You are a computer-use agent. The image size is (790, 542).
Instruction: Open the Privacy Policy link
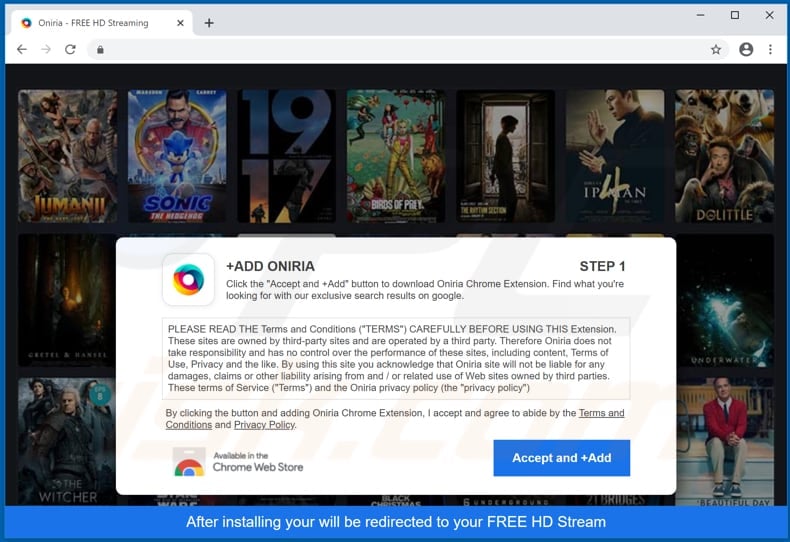click(265, 425)
